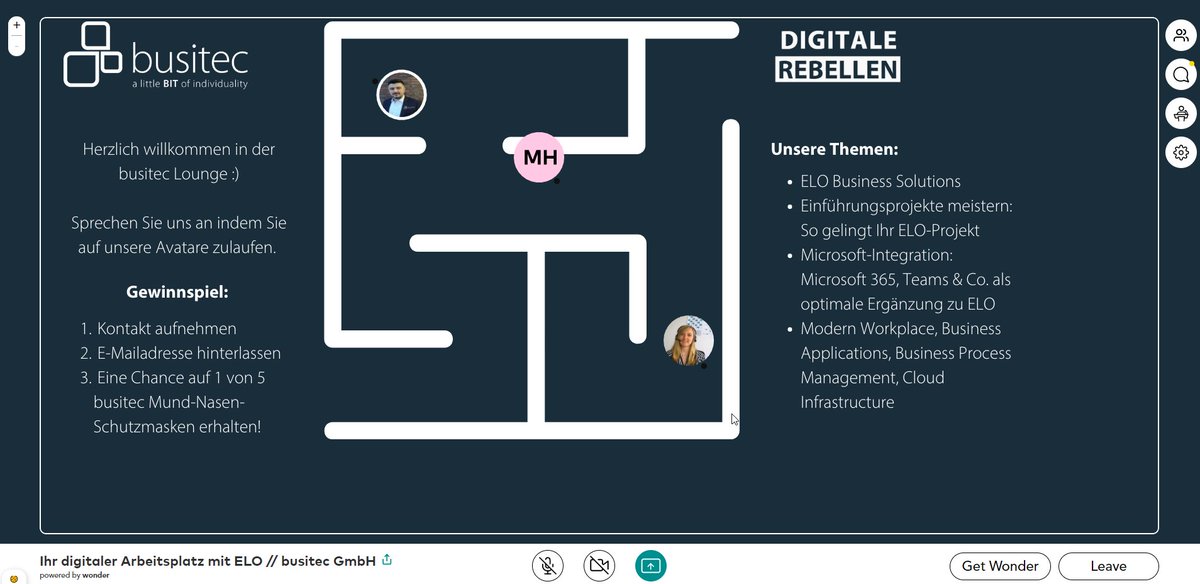The image size is (1200, 584).
Task: Start screen sharing with teal button
Action: click(x=651, y=566)
